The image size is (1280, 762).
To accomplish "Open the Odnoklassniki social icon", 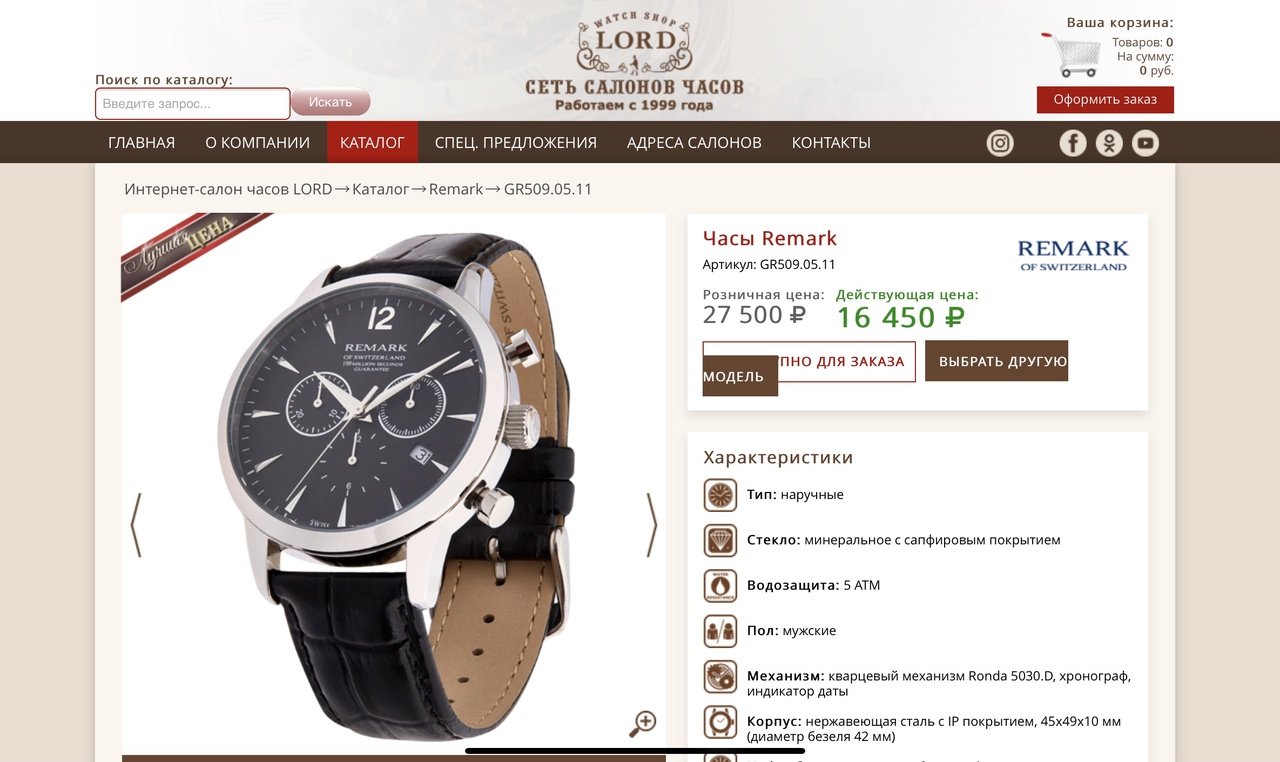I will 1109,143.
